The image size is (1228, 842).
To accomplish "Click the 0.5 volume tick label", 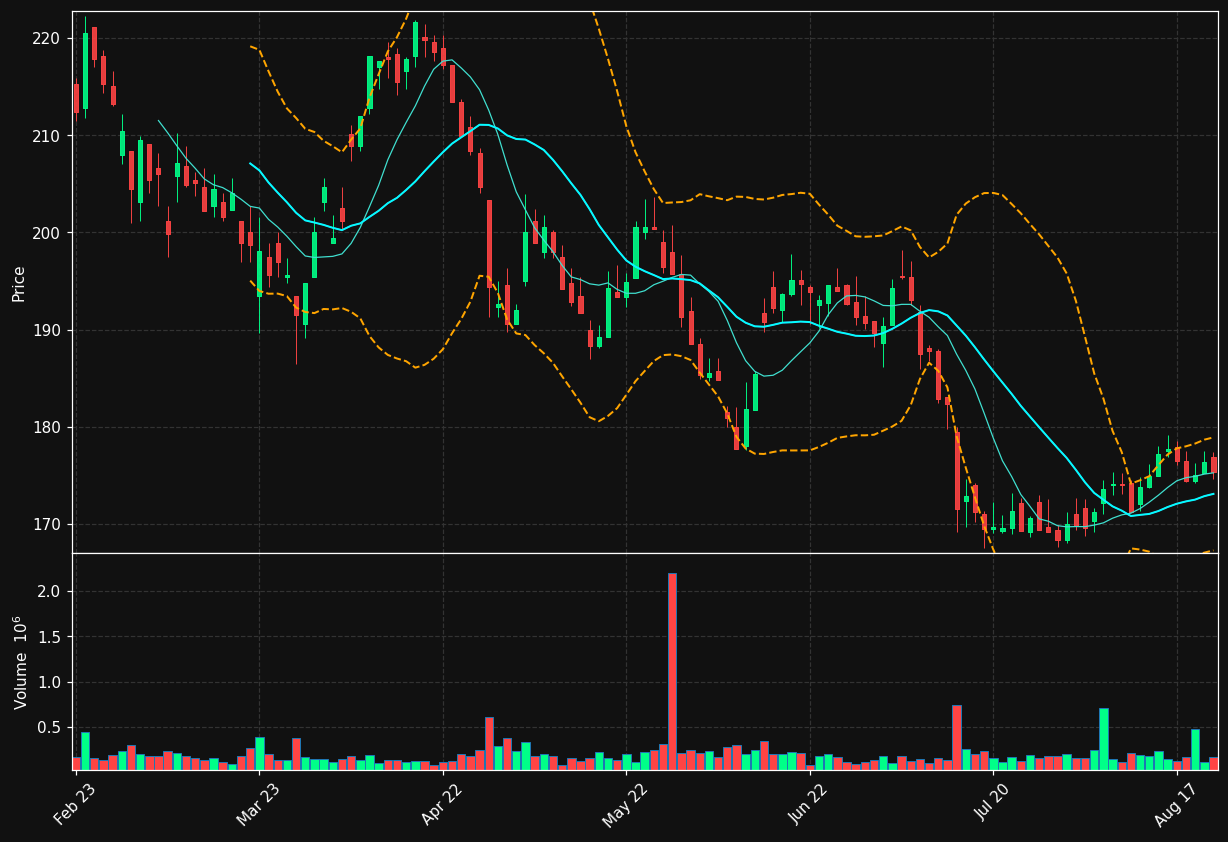I will [x=49, y=728].
